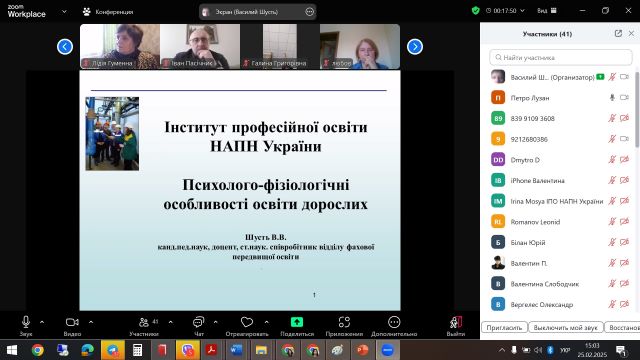Click the Выйти leave meeting button
This screenshot has width=640, height=360.
tap(456, 326)
